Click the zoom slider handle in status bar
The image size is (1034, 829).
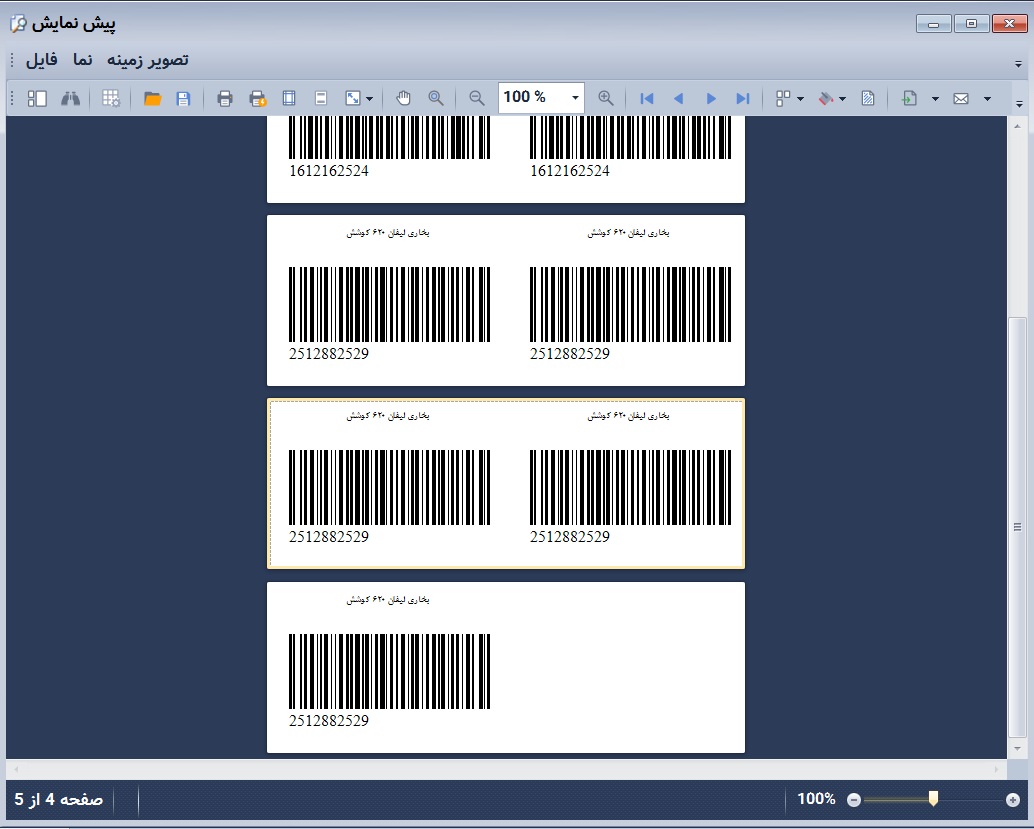tap(933, 798)
